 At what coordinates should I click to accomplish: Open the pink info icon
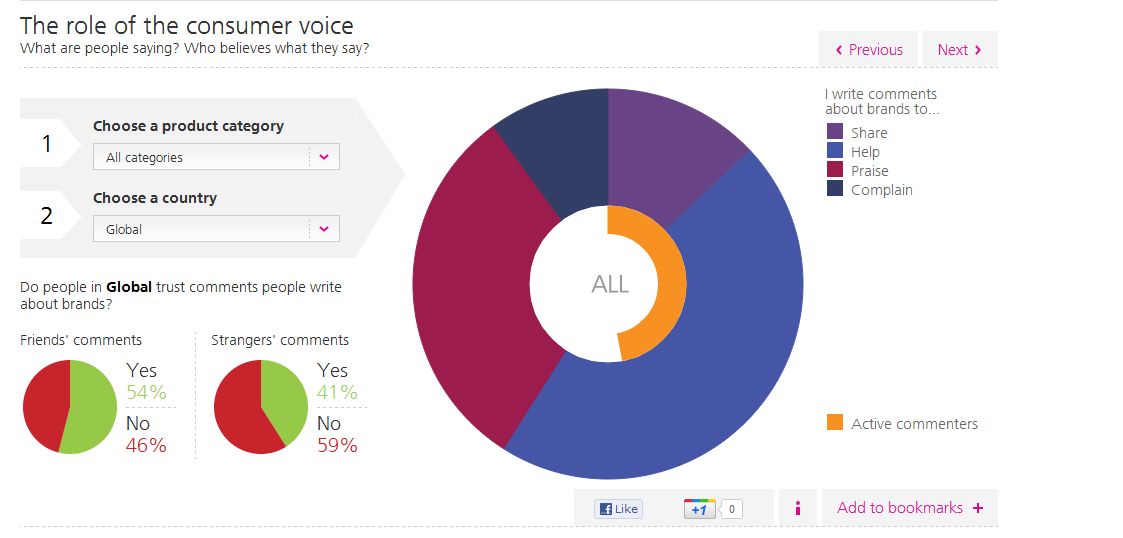797,508
